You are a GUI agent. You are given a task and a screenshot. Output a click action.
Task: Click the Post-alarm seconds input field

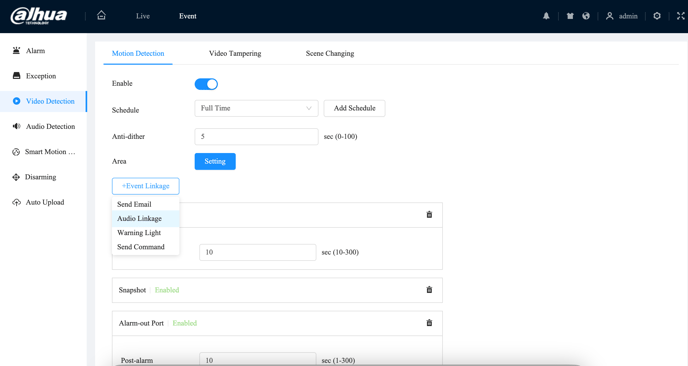258,359
